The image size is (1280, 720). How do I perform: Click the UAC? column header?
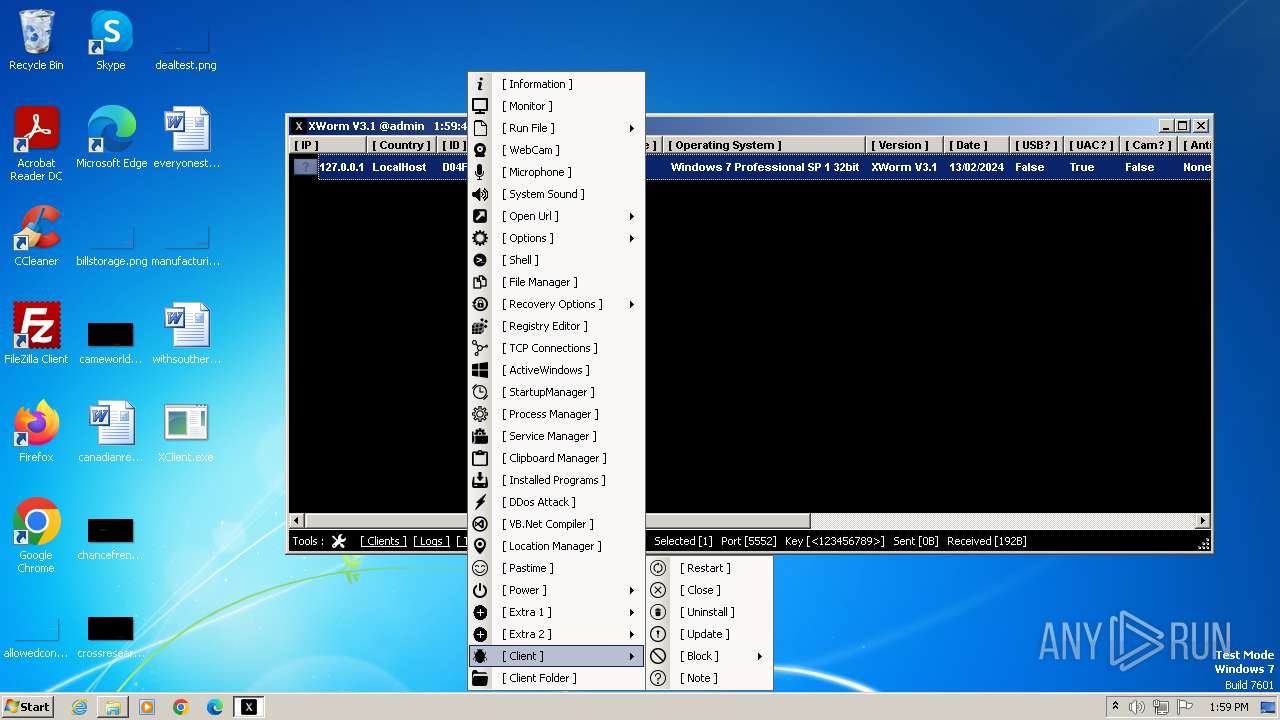[x=1090, y=145]
